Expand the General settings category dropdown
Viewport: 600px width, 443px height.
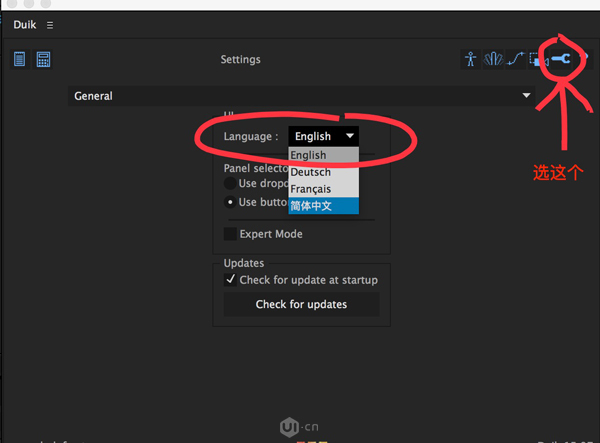302,96
